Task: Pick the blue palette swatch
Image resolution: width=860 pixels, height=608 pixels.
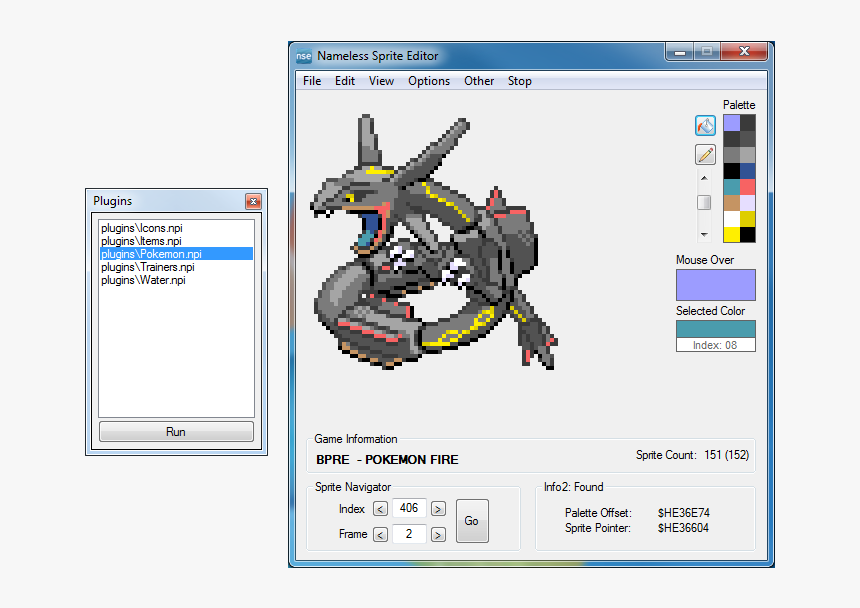Action: coord(748,171)
